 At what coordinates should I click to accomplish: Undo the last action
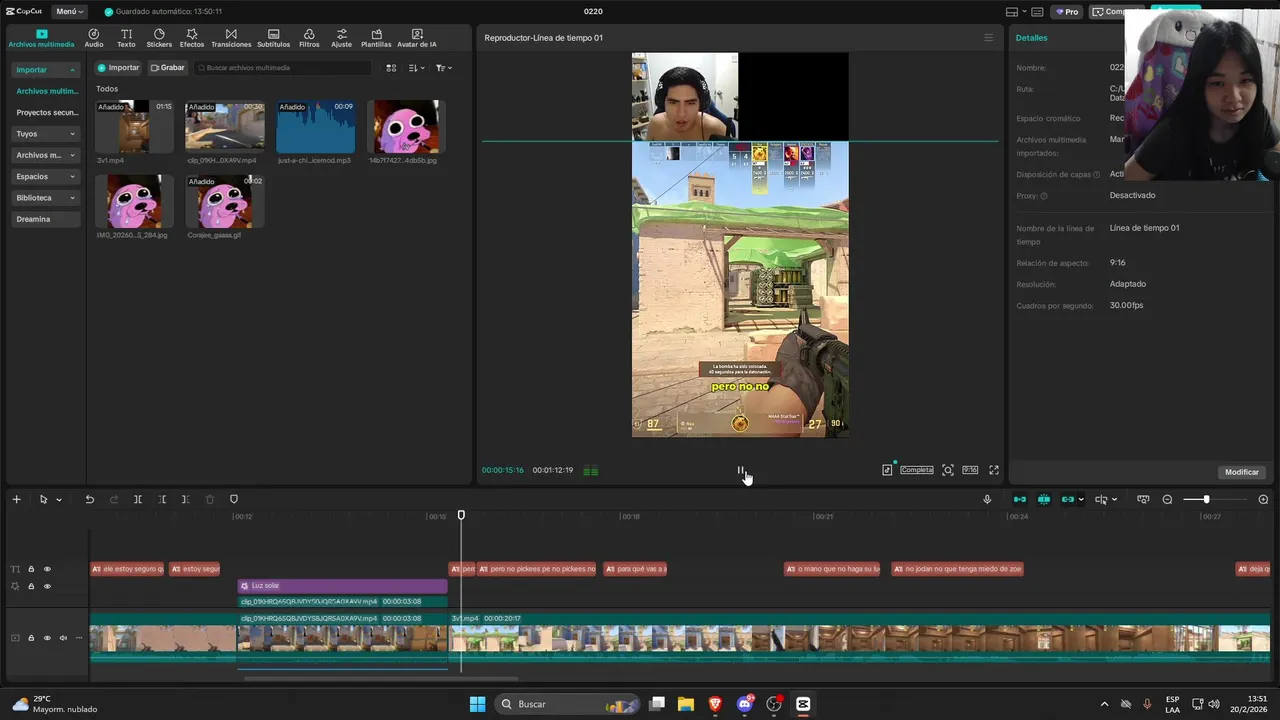pyautogui.click(x=89, y=499)
